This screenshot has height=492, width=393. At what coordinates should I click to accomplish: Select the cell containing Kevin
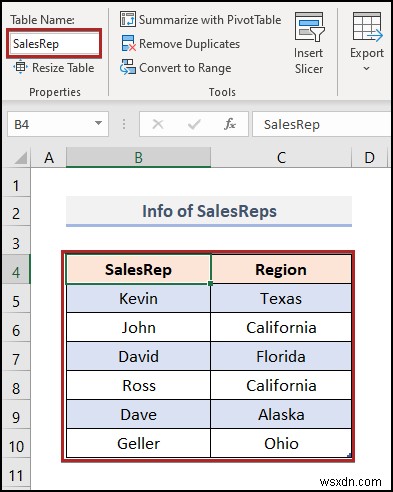pos(138,298)
